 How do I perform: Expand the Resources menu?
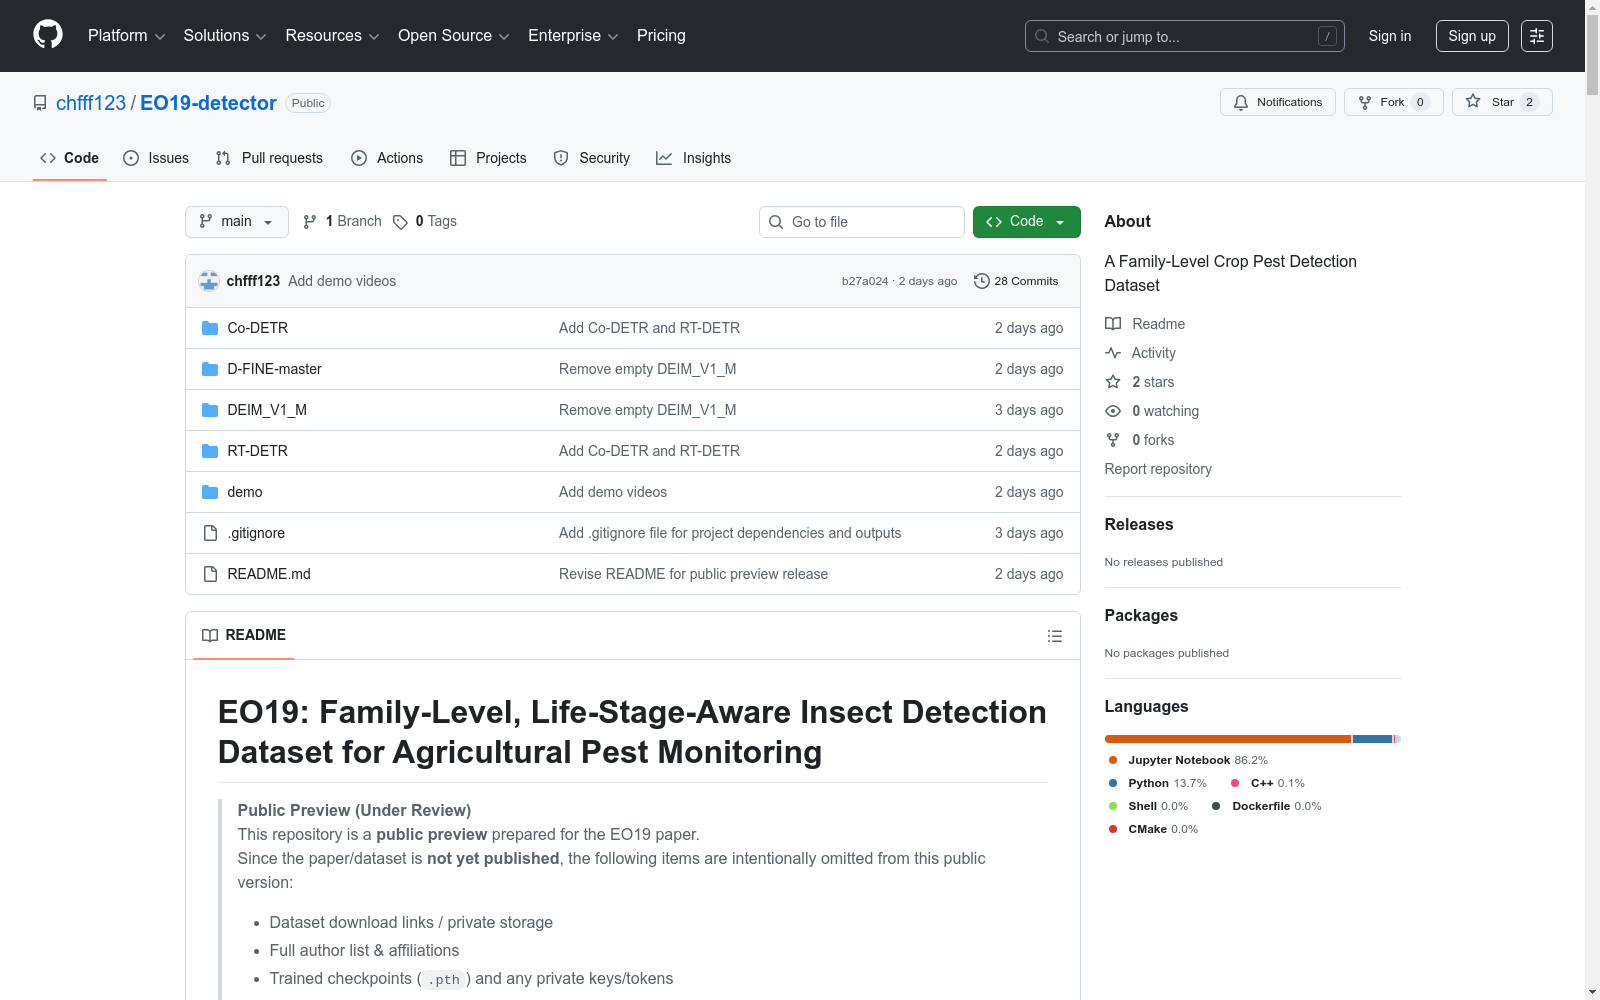click(x=332, y=36)
